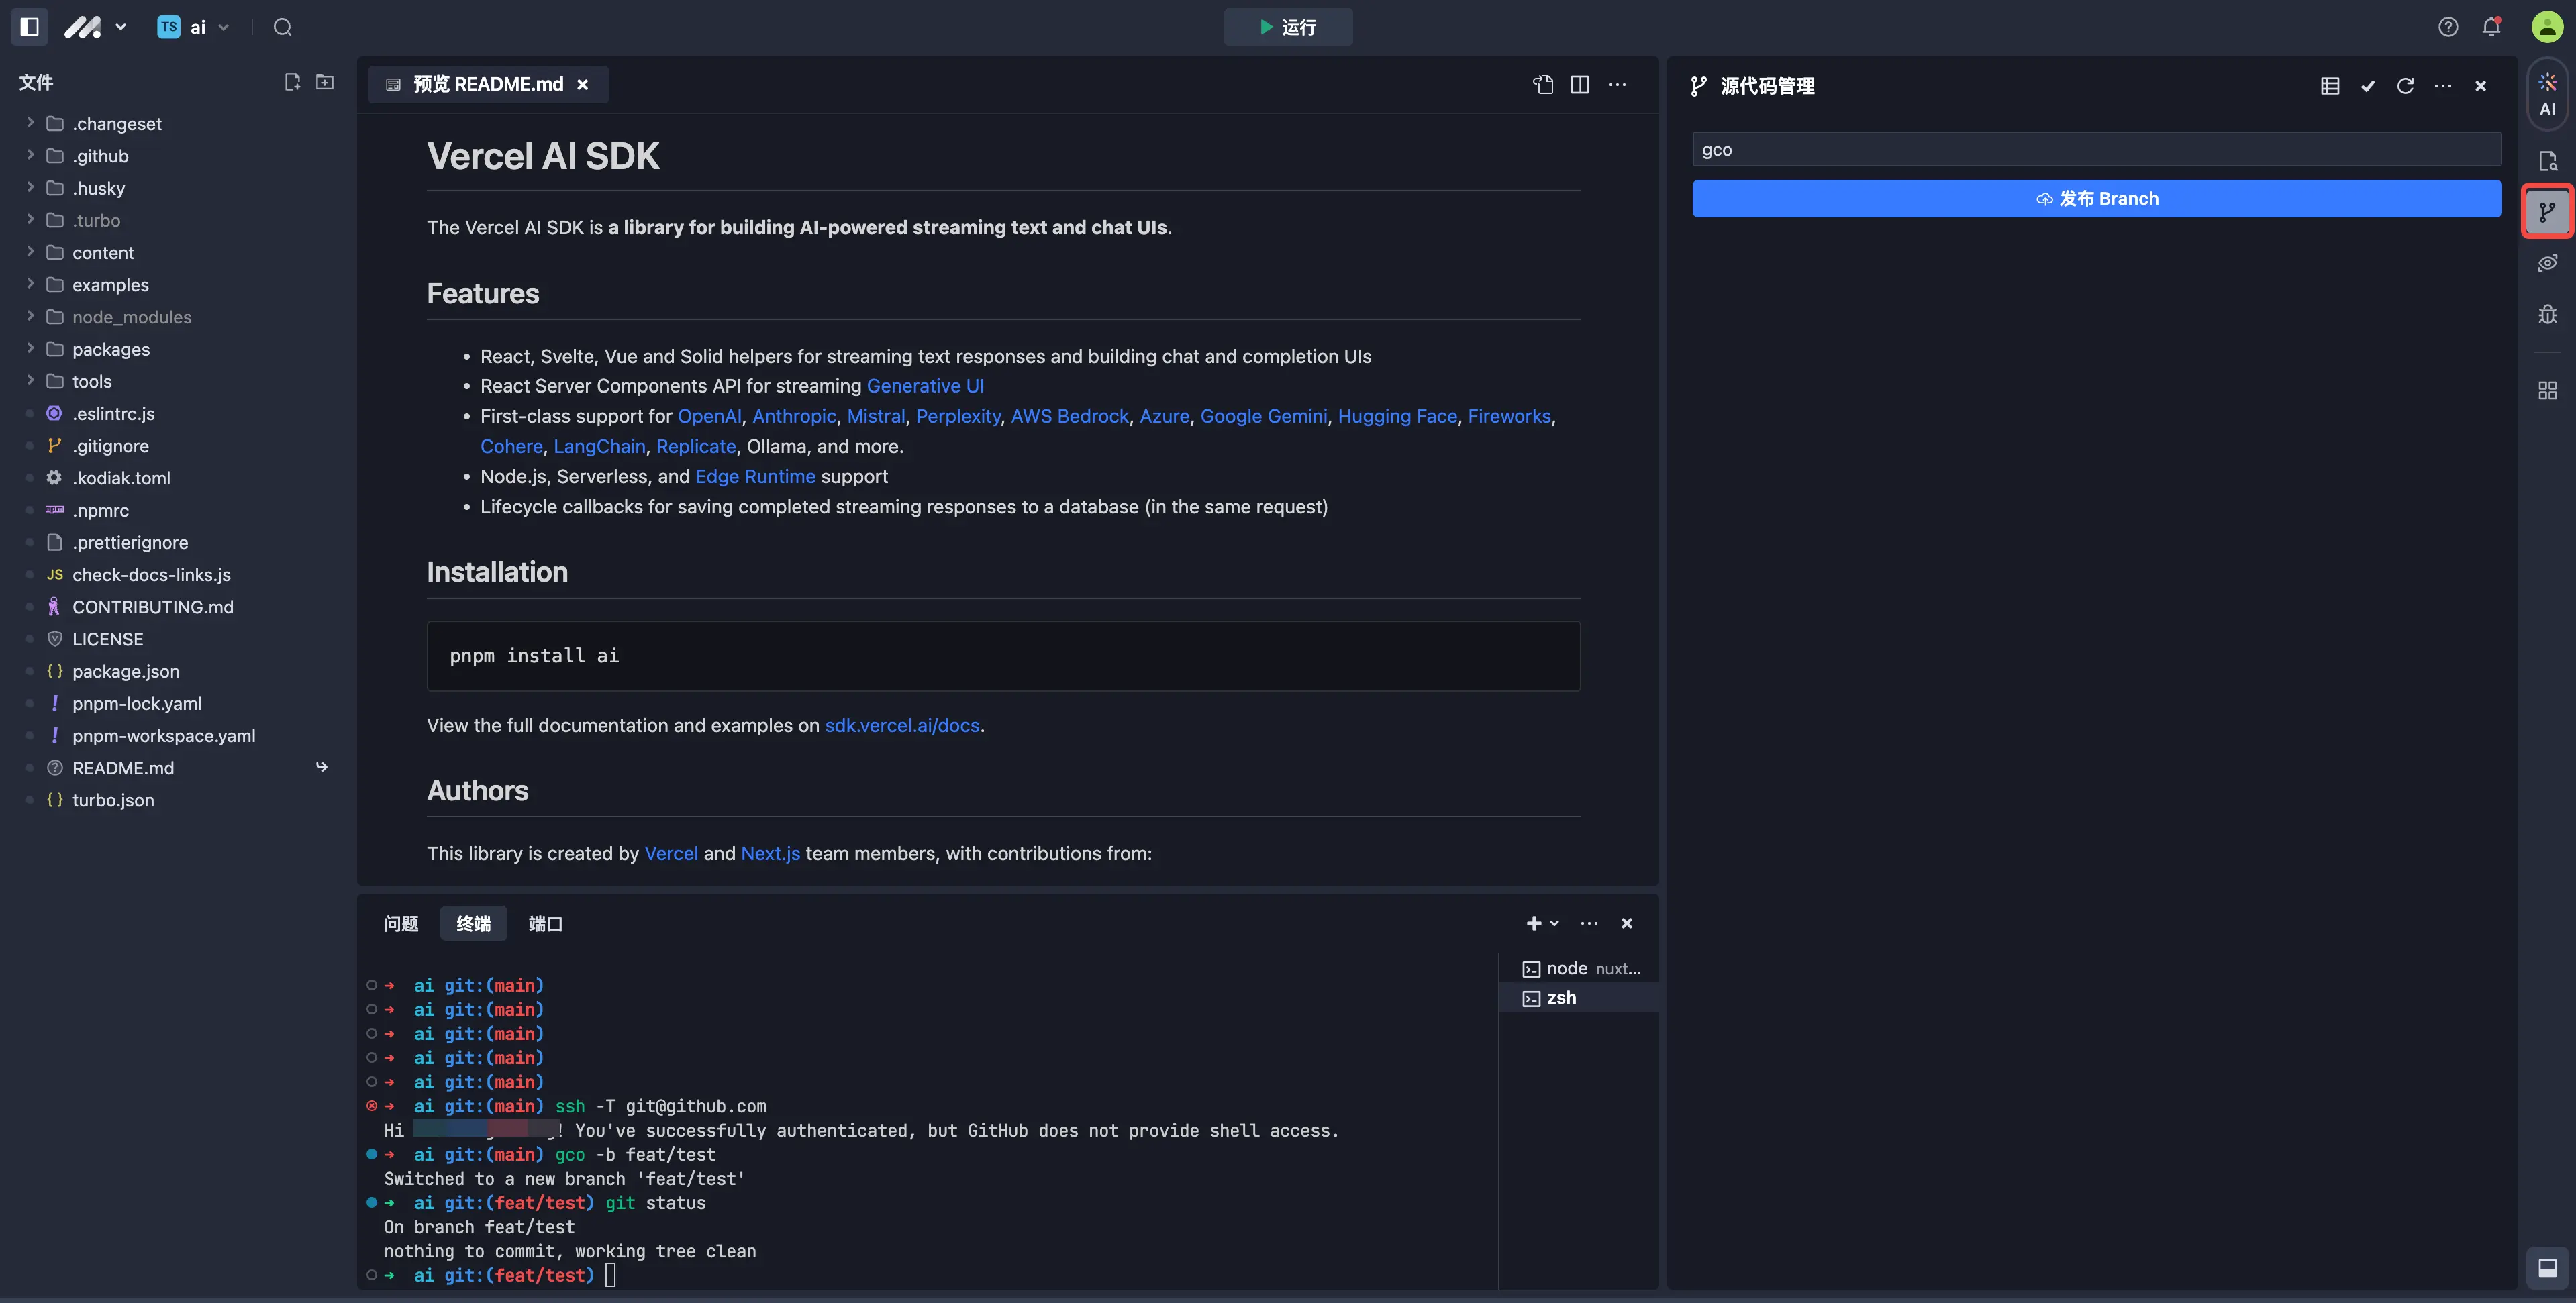Split the editor with the split icon

tap(1580, 85)
